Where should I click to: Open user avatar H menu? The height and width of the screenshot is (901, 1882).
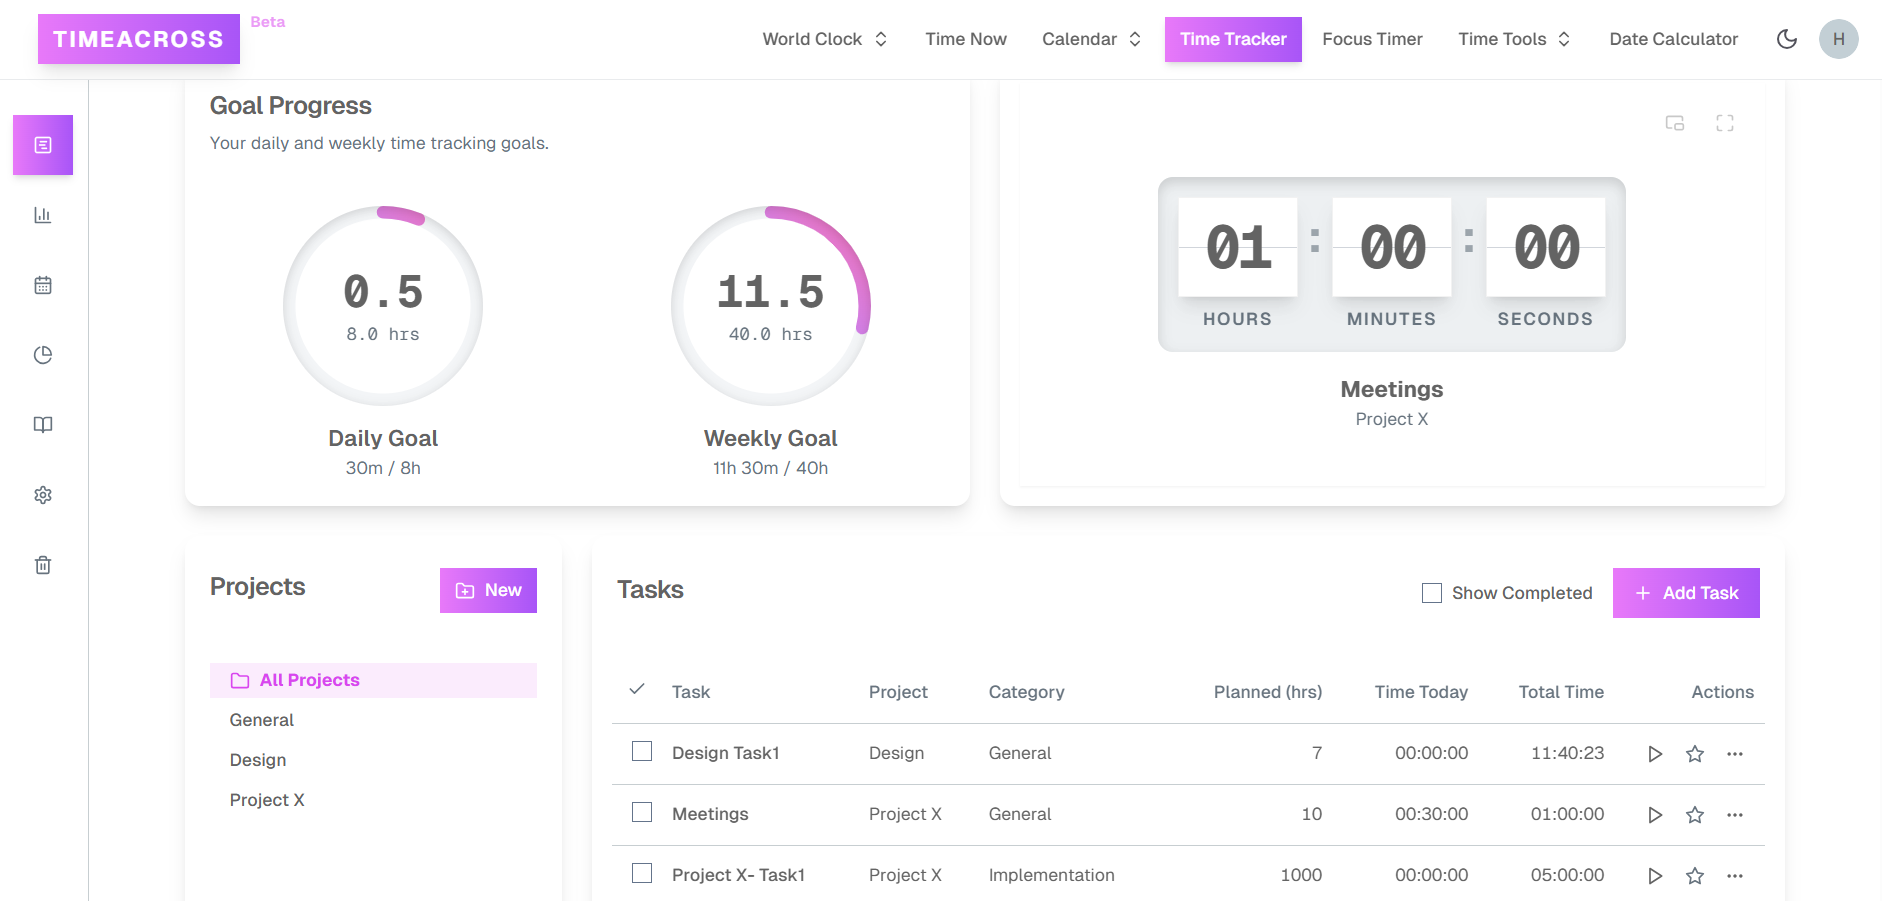[1839, 39]
